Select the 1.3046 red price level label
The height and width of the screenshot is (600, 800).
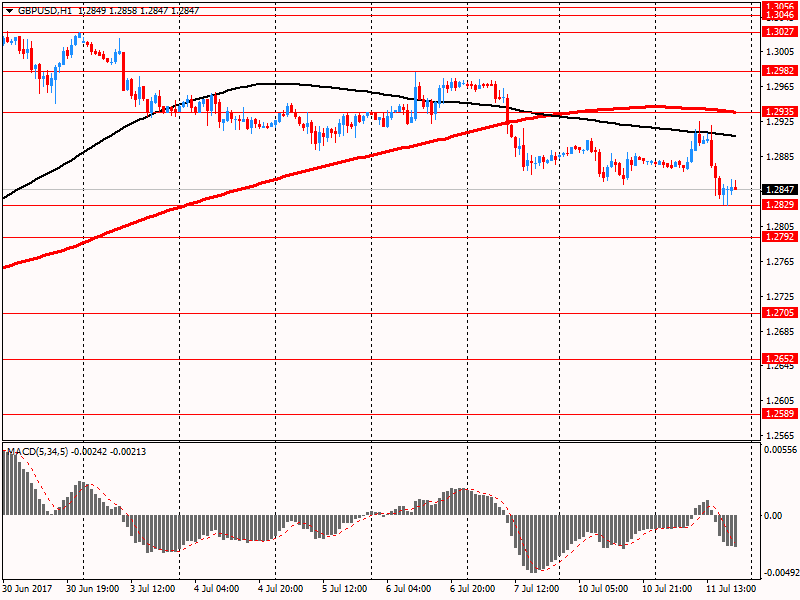click(780, 15)
